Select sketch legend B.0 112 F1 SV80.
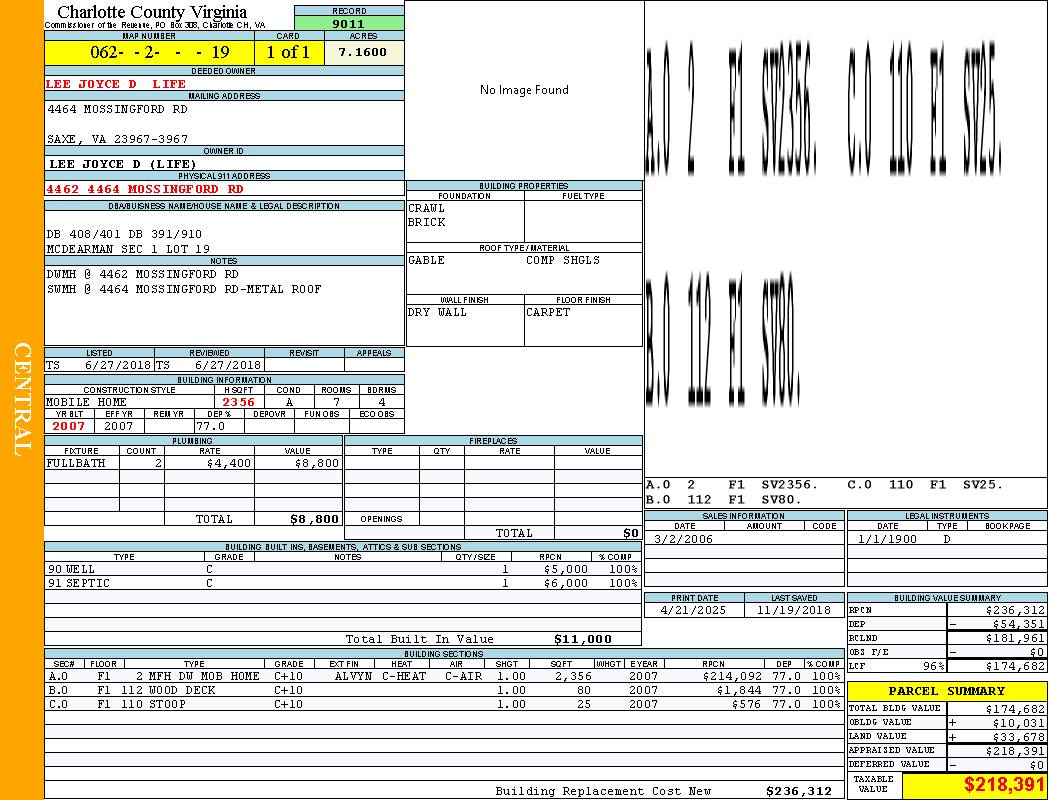This screenshot has height=800, width=1050. 724,499
